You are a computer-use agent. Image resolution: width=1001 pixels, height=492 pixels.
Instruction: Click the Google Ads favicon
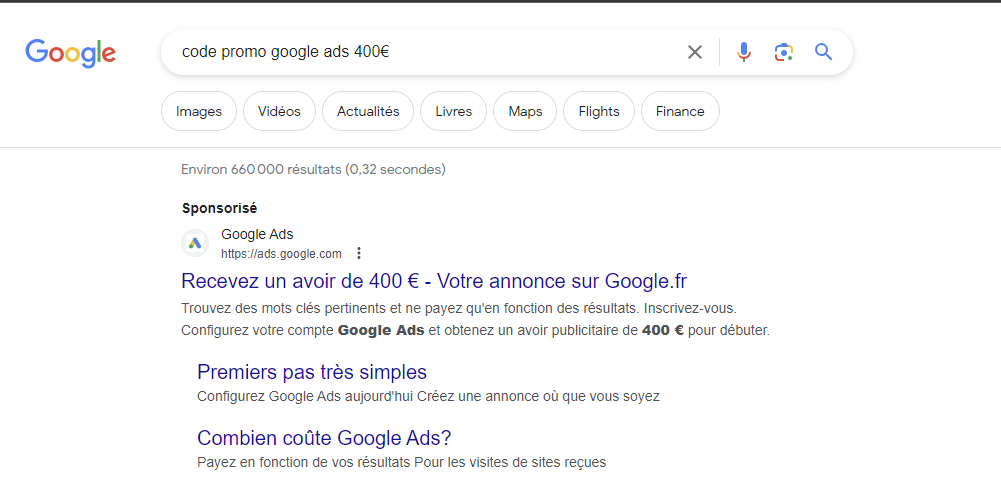[195, 243]
